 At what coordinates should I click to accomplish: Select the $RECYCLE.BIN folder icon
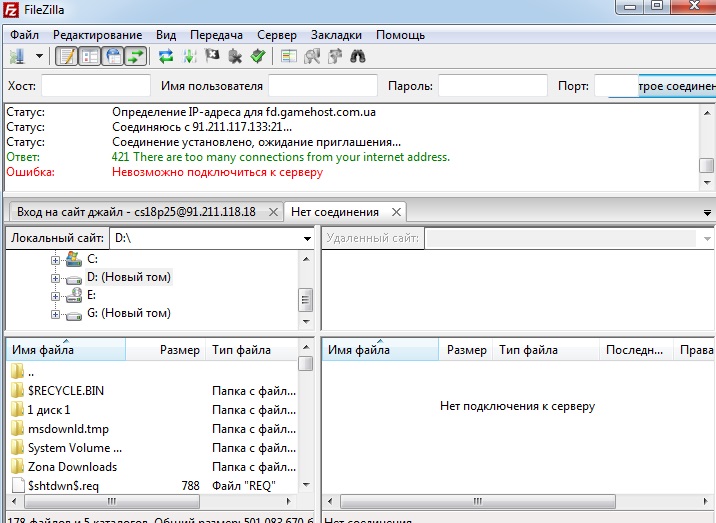point(17,391)
